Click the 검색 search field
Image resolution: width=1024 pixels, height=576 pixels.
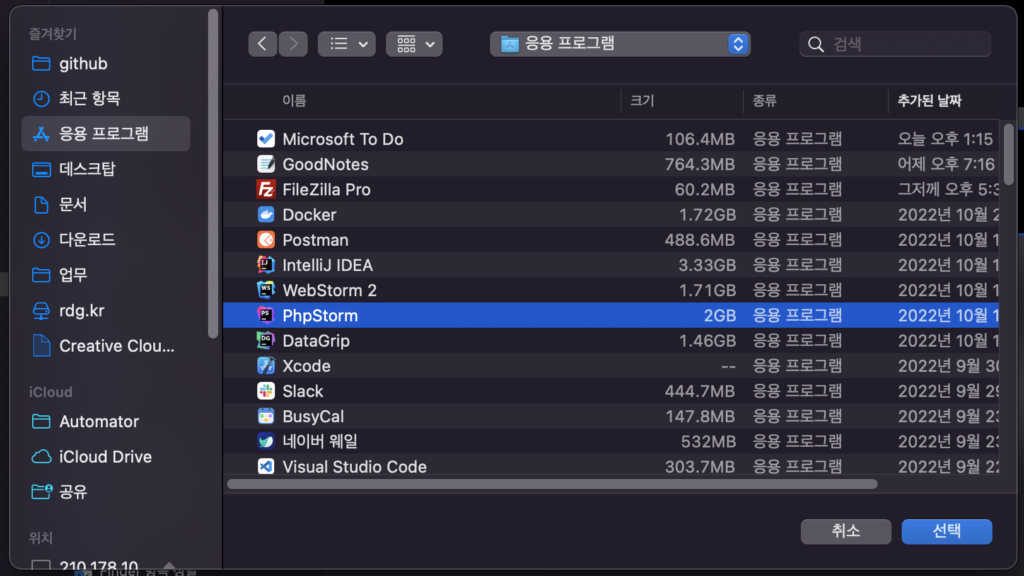point(895,44)
